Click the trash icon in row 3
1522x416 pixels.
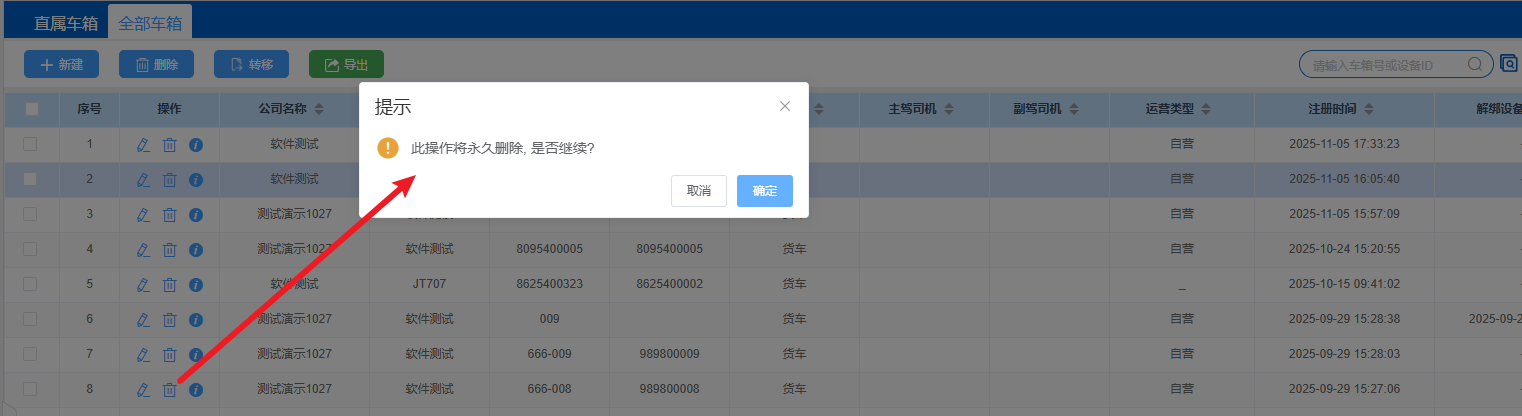coord(170,215)
